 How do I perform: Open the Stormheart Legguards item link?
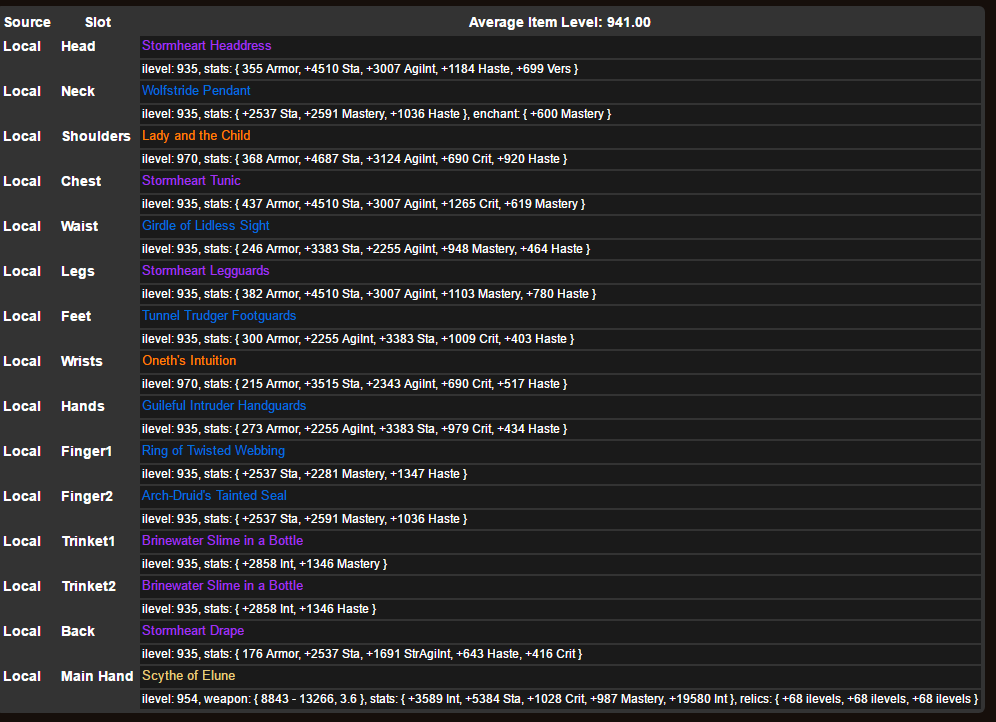coord(206,271)
